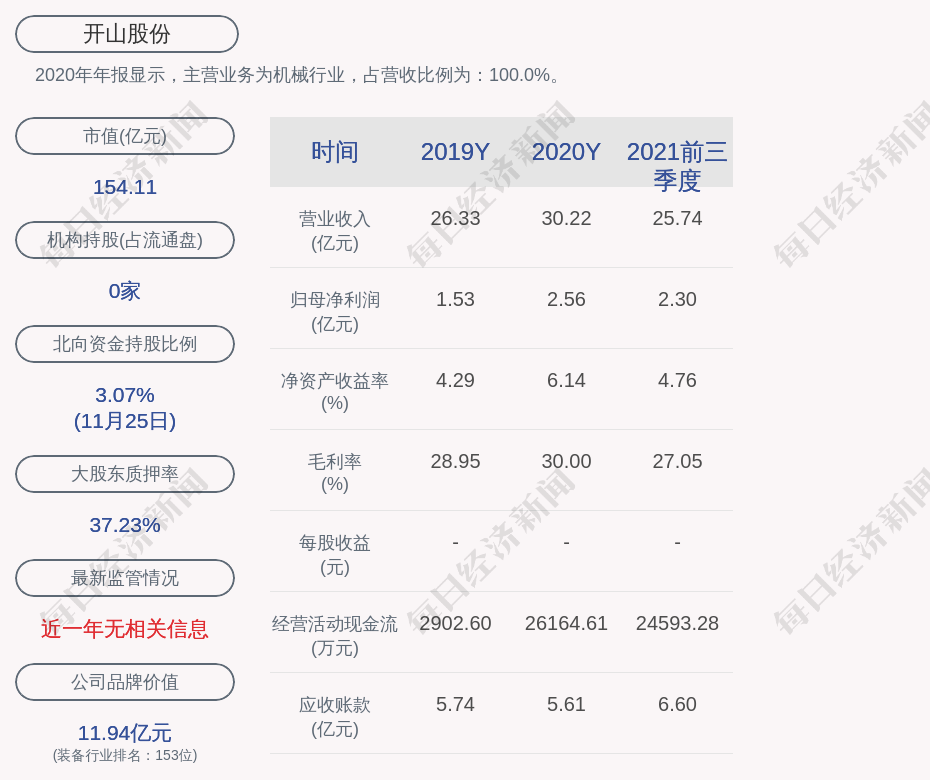
Task: Select the 北向资金持股比例 label pill
Action: [x=125, y=344]
